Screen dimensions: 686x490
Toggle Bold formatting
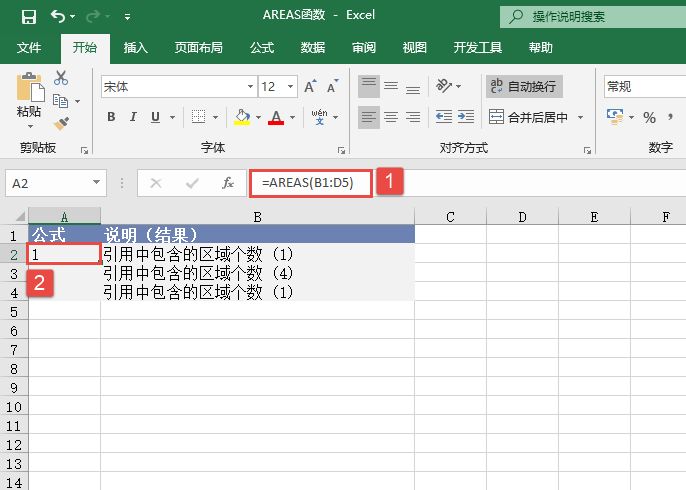111,117
